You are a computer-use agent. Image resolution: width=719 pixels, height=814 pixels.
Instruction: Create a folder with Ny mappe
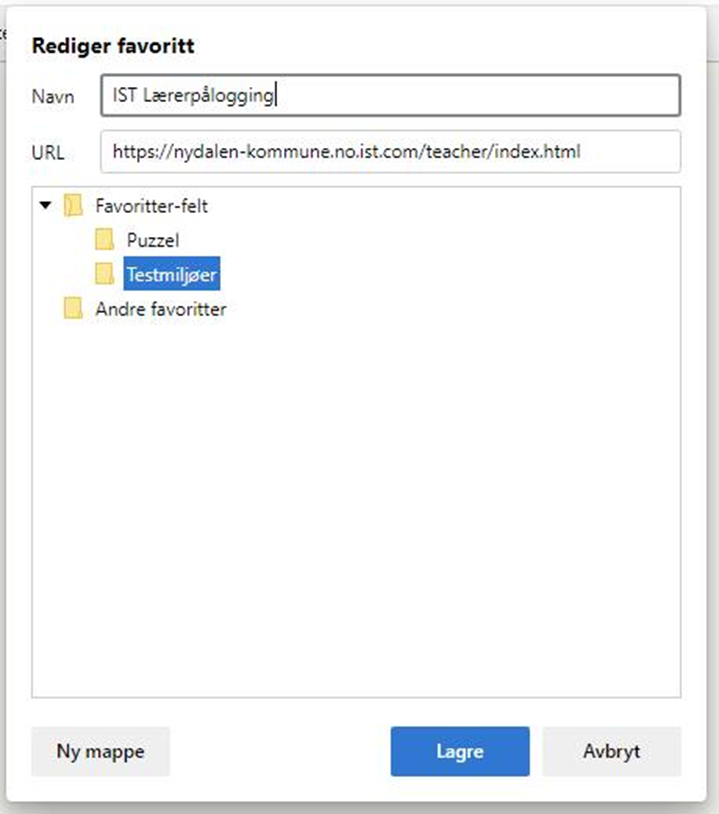(100, 751)
